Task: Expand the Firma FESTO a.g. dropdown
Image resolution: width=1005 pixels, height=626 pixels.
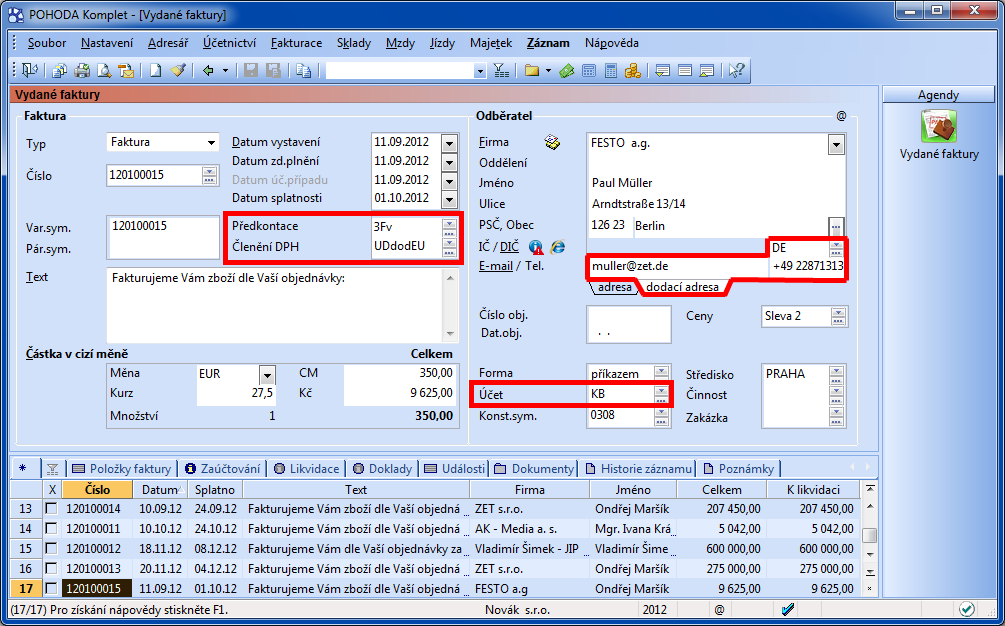Action: pos(836,145)
